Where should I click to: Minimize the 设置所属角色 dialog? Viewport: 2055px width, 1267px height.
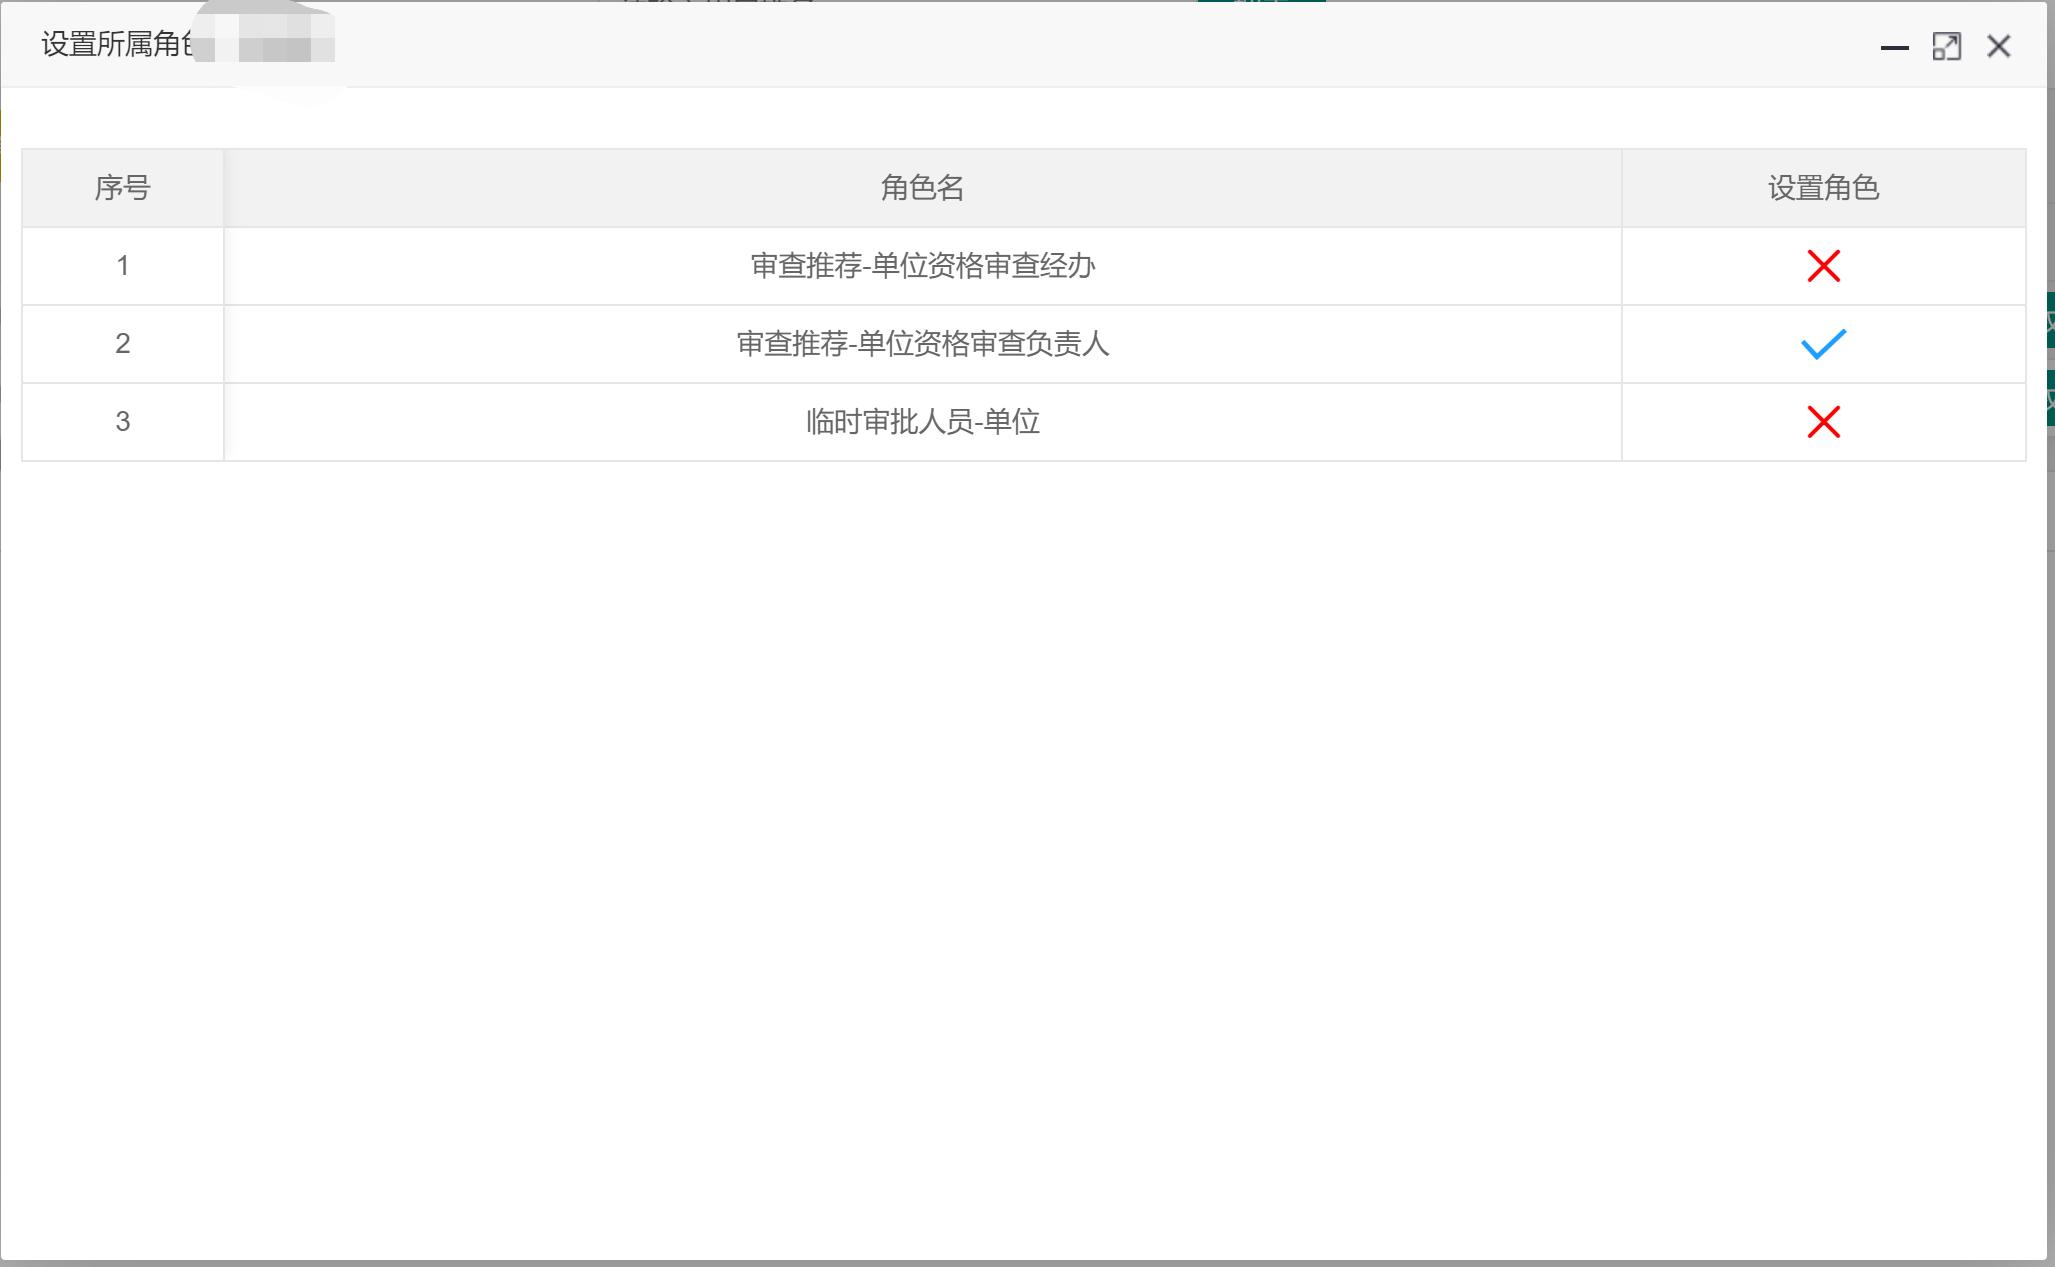pyautogui.click(x=1894, y=47)
